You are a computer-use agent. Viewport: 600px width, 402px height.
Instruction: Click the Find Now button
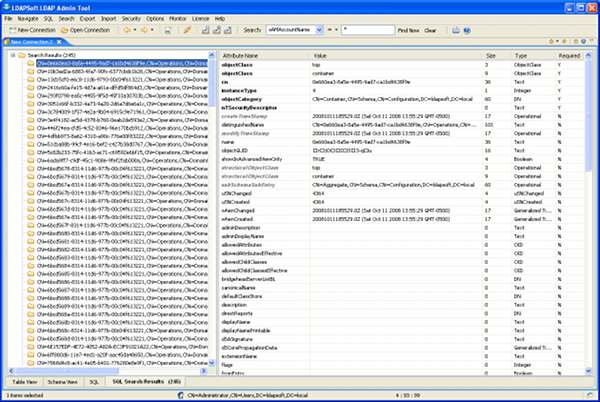[x=408, y=30]
